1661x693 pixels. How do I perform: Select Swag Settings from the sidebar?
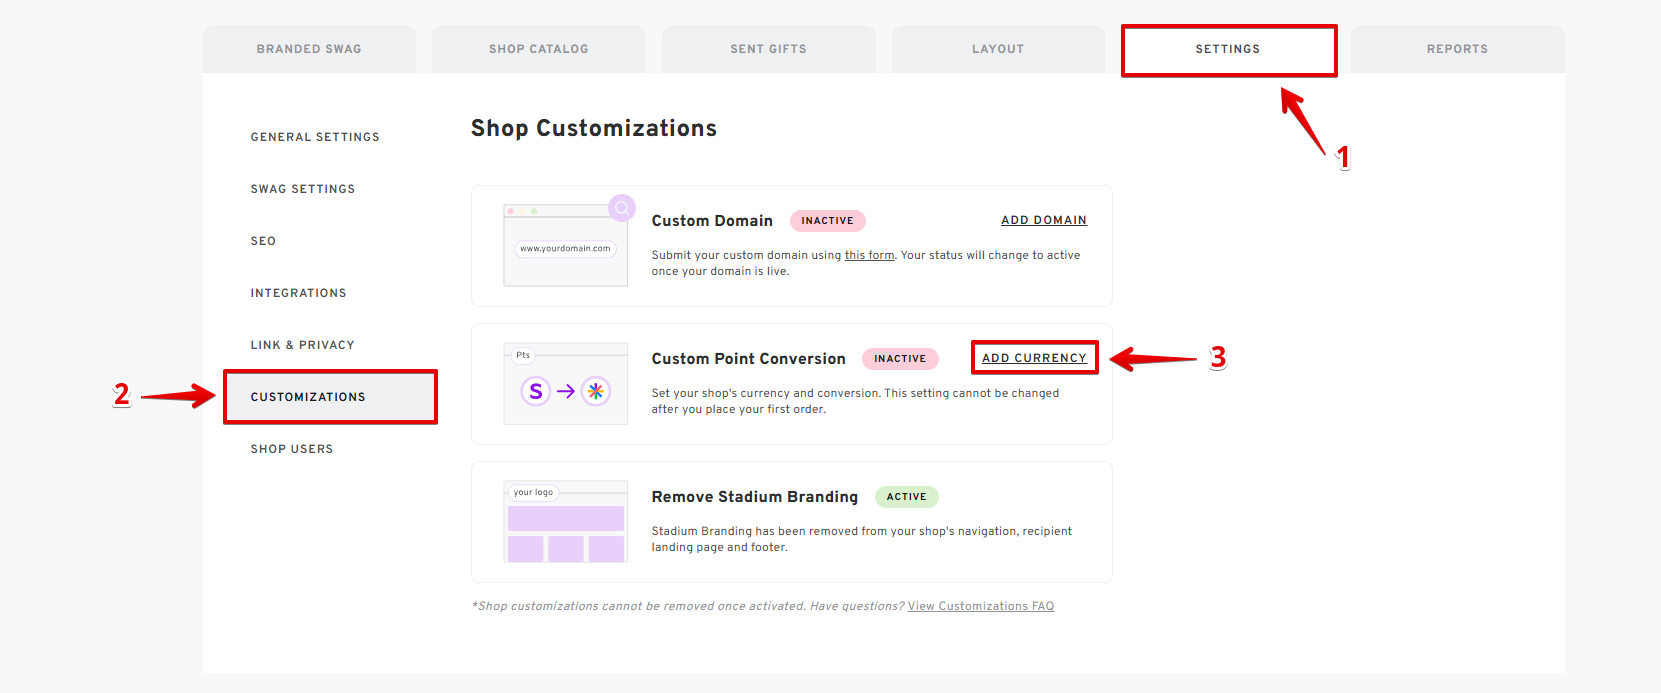pos(303,189)
